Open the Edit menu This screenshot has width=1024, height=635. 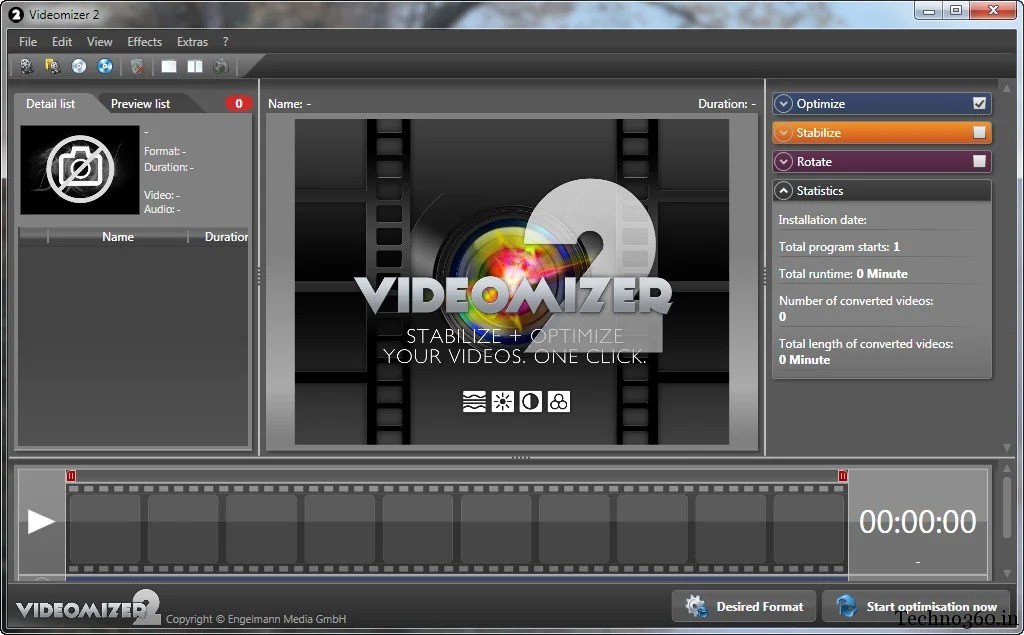tap(62, 42)
